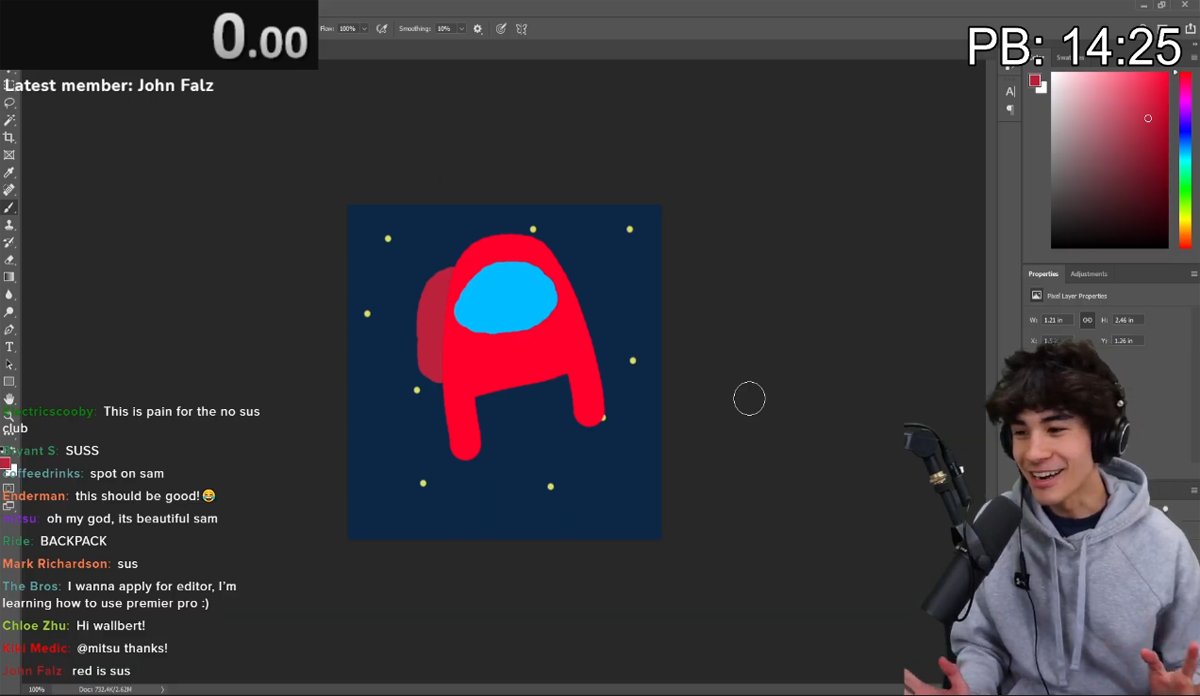Select the Magic Wand tool
1200x696 pixels.
coord(10,120)
